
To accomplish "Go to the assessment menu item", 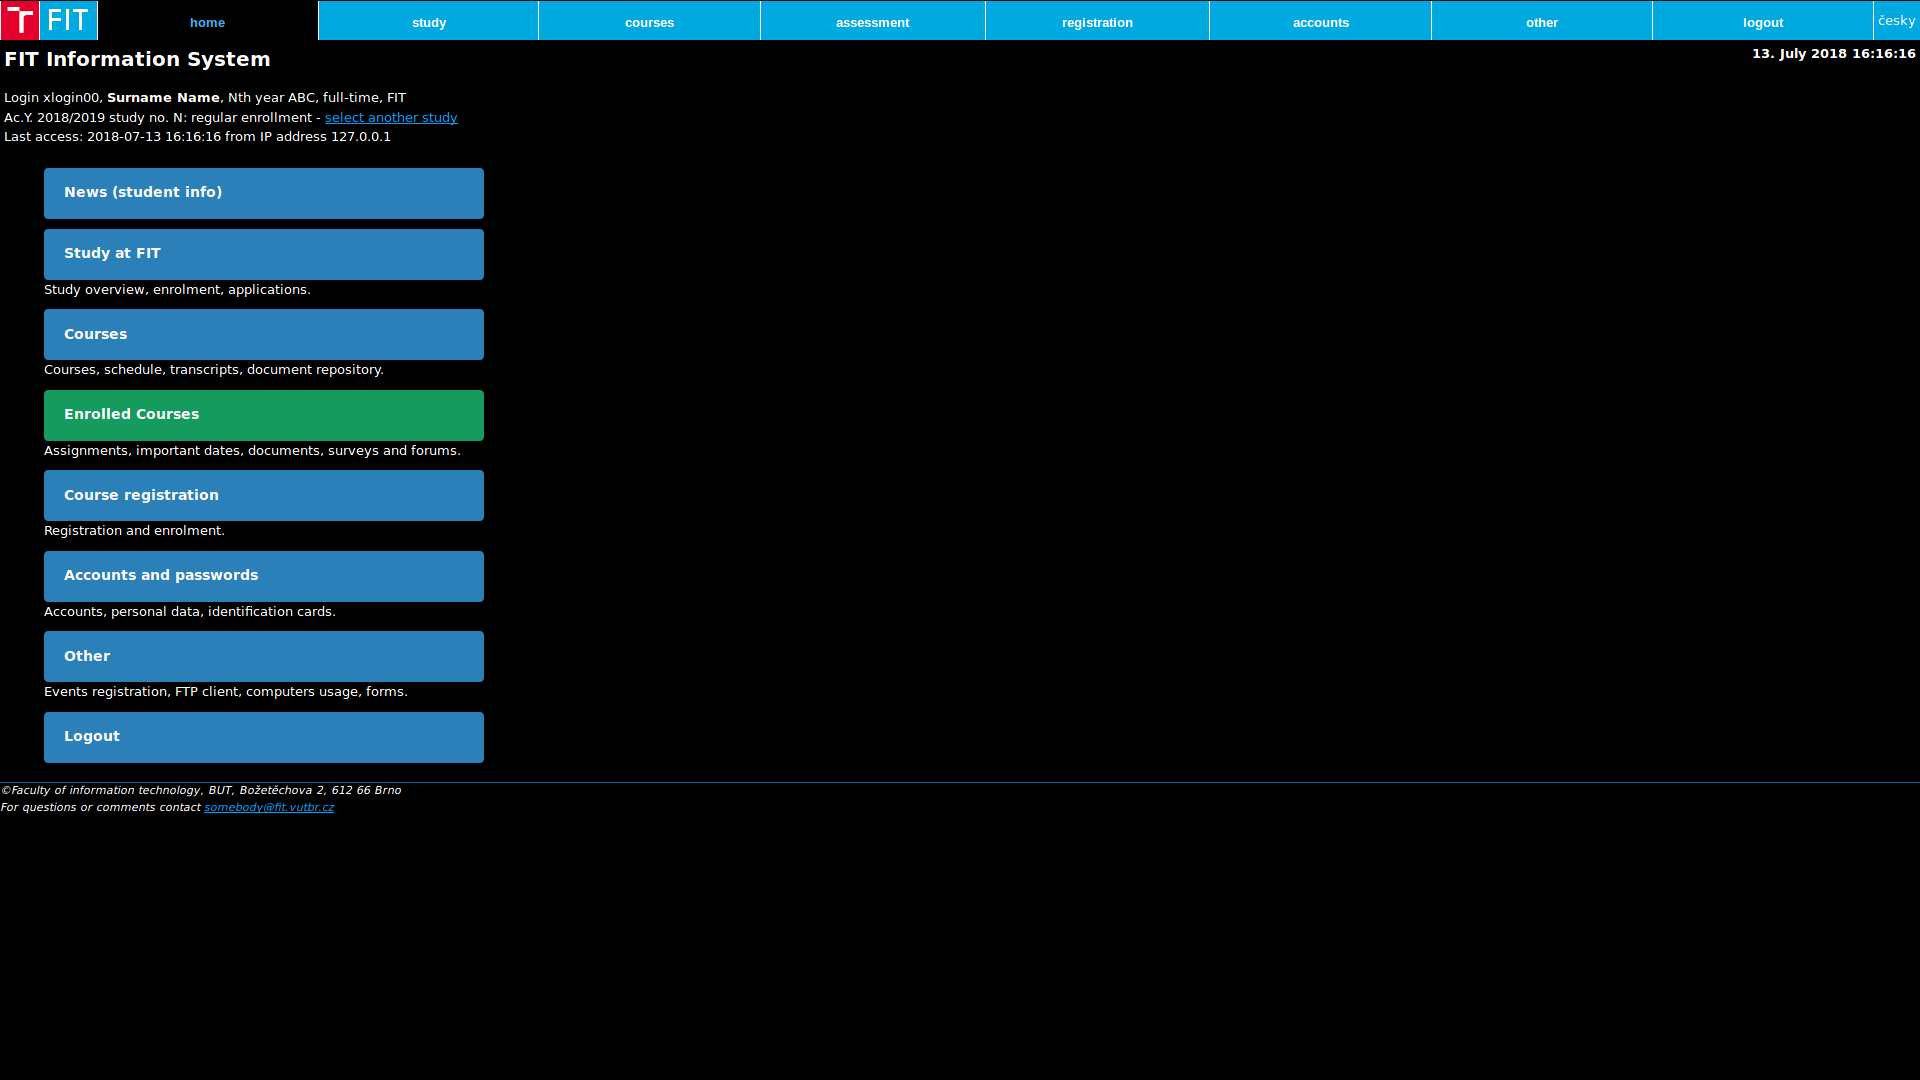I will 872,22.
